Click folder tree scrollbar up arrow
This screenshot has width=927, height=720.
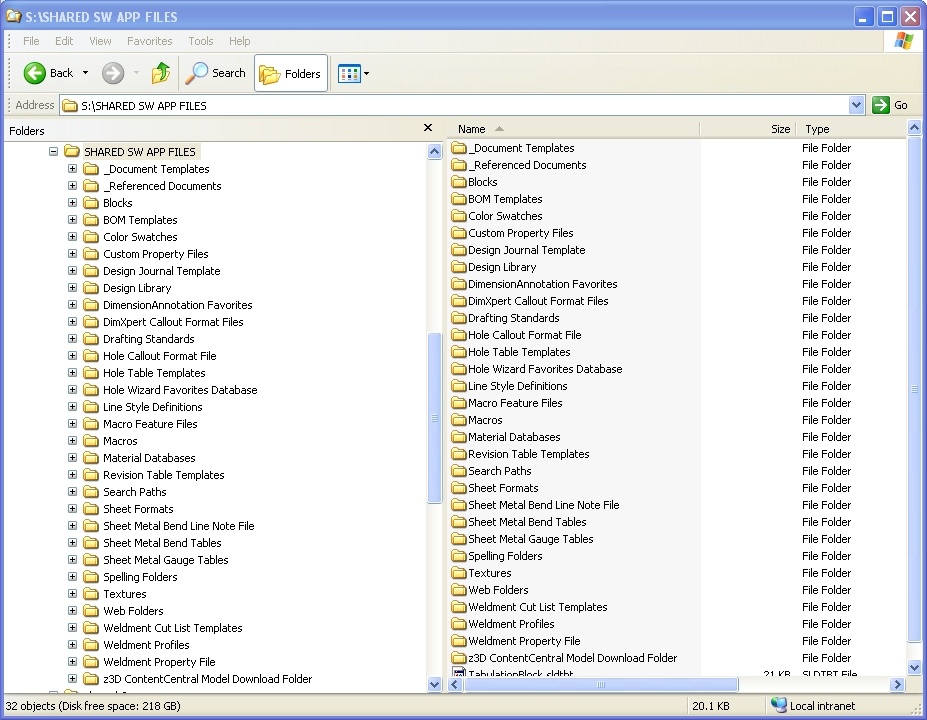tap(435, 151)
